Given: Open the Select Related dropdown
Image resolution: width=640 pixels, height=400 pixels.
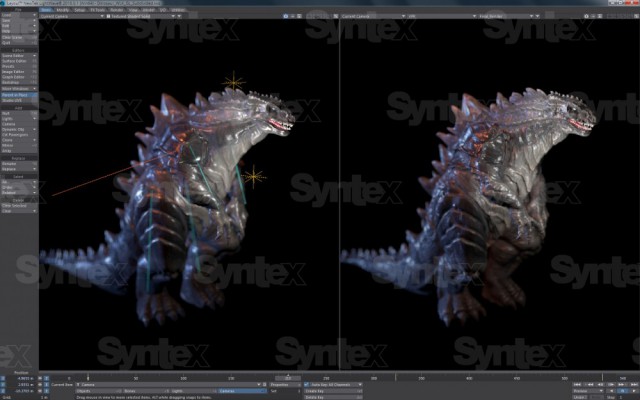Looking at the screenshot, I should (x=19, y=193).
